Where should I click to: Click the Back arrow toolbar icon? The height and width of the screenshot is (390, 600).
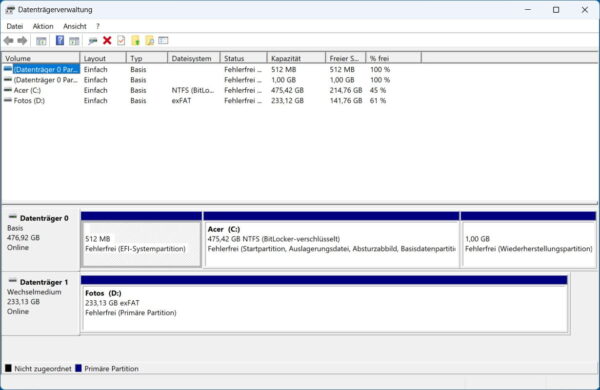click(8, 41)
